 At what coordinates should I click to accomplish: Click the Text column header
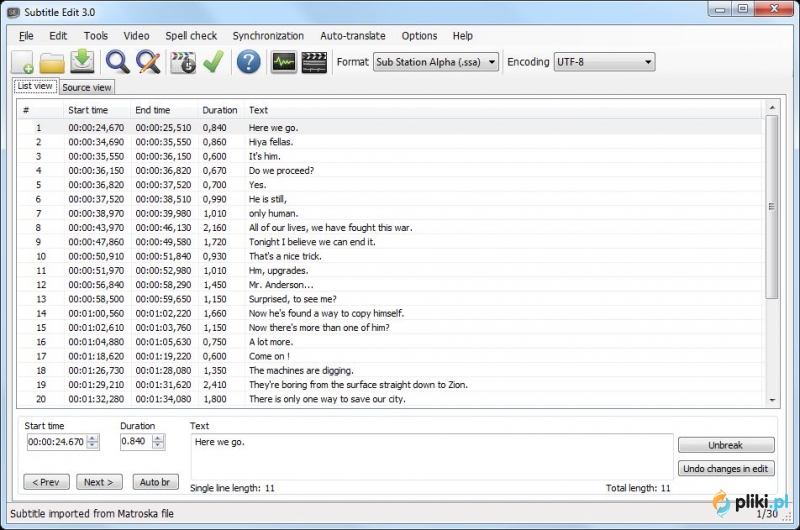pos(503,110)
